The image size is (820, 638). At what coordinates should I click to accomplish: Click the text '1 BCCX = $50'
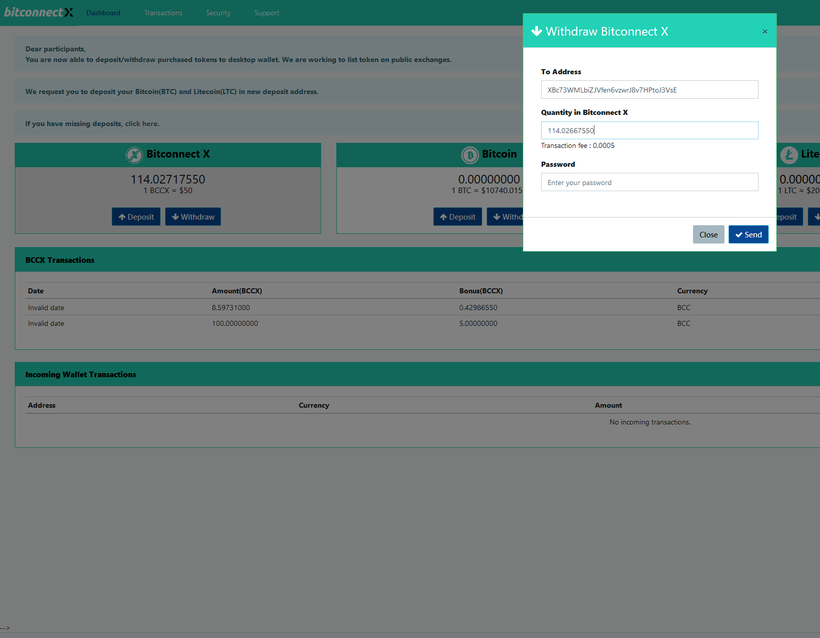pos(168,191)
